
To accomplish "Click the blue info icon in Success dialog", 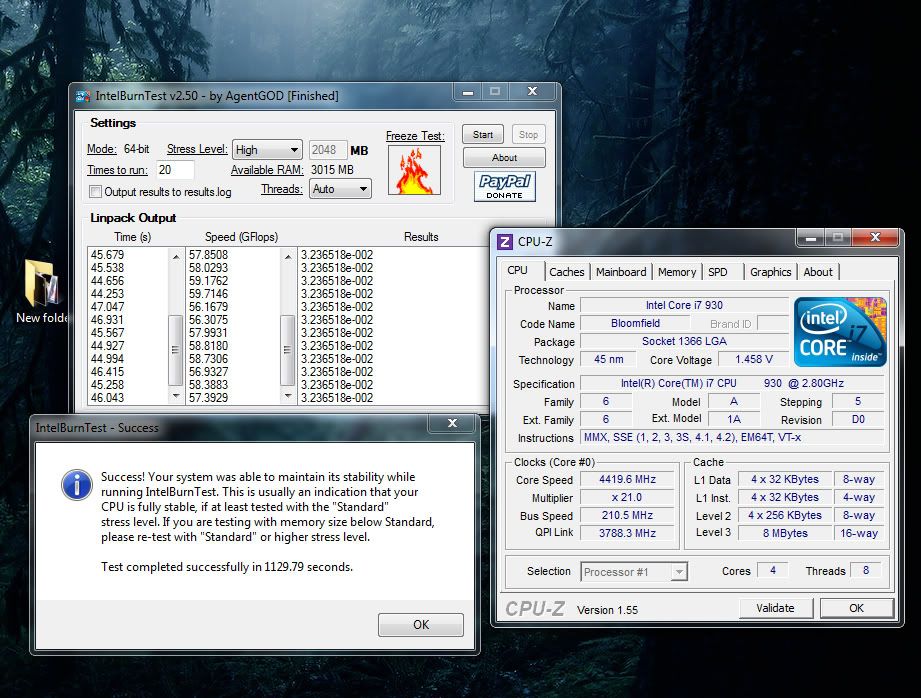I will (x=76, y=486).
